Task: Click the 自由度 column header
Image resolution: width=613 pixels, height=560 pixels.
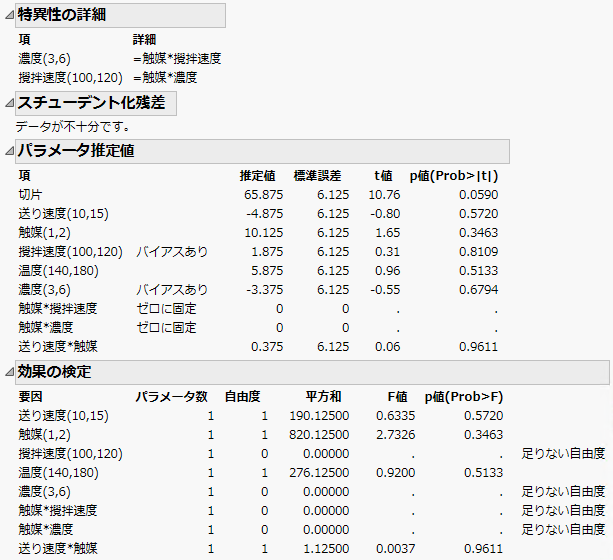Action: click(x=242, y=397)
